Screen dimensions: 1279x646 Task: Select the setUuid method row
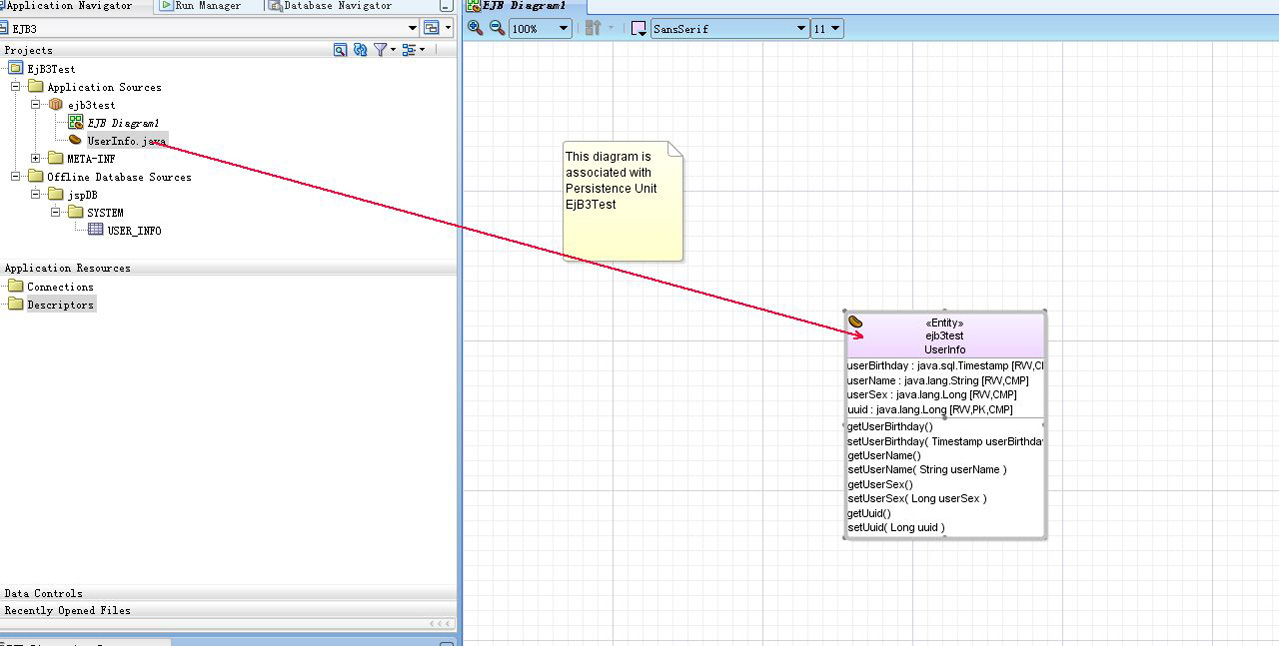pos(896,528)
